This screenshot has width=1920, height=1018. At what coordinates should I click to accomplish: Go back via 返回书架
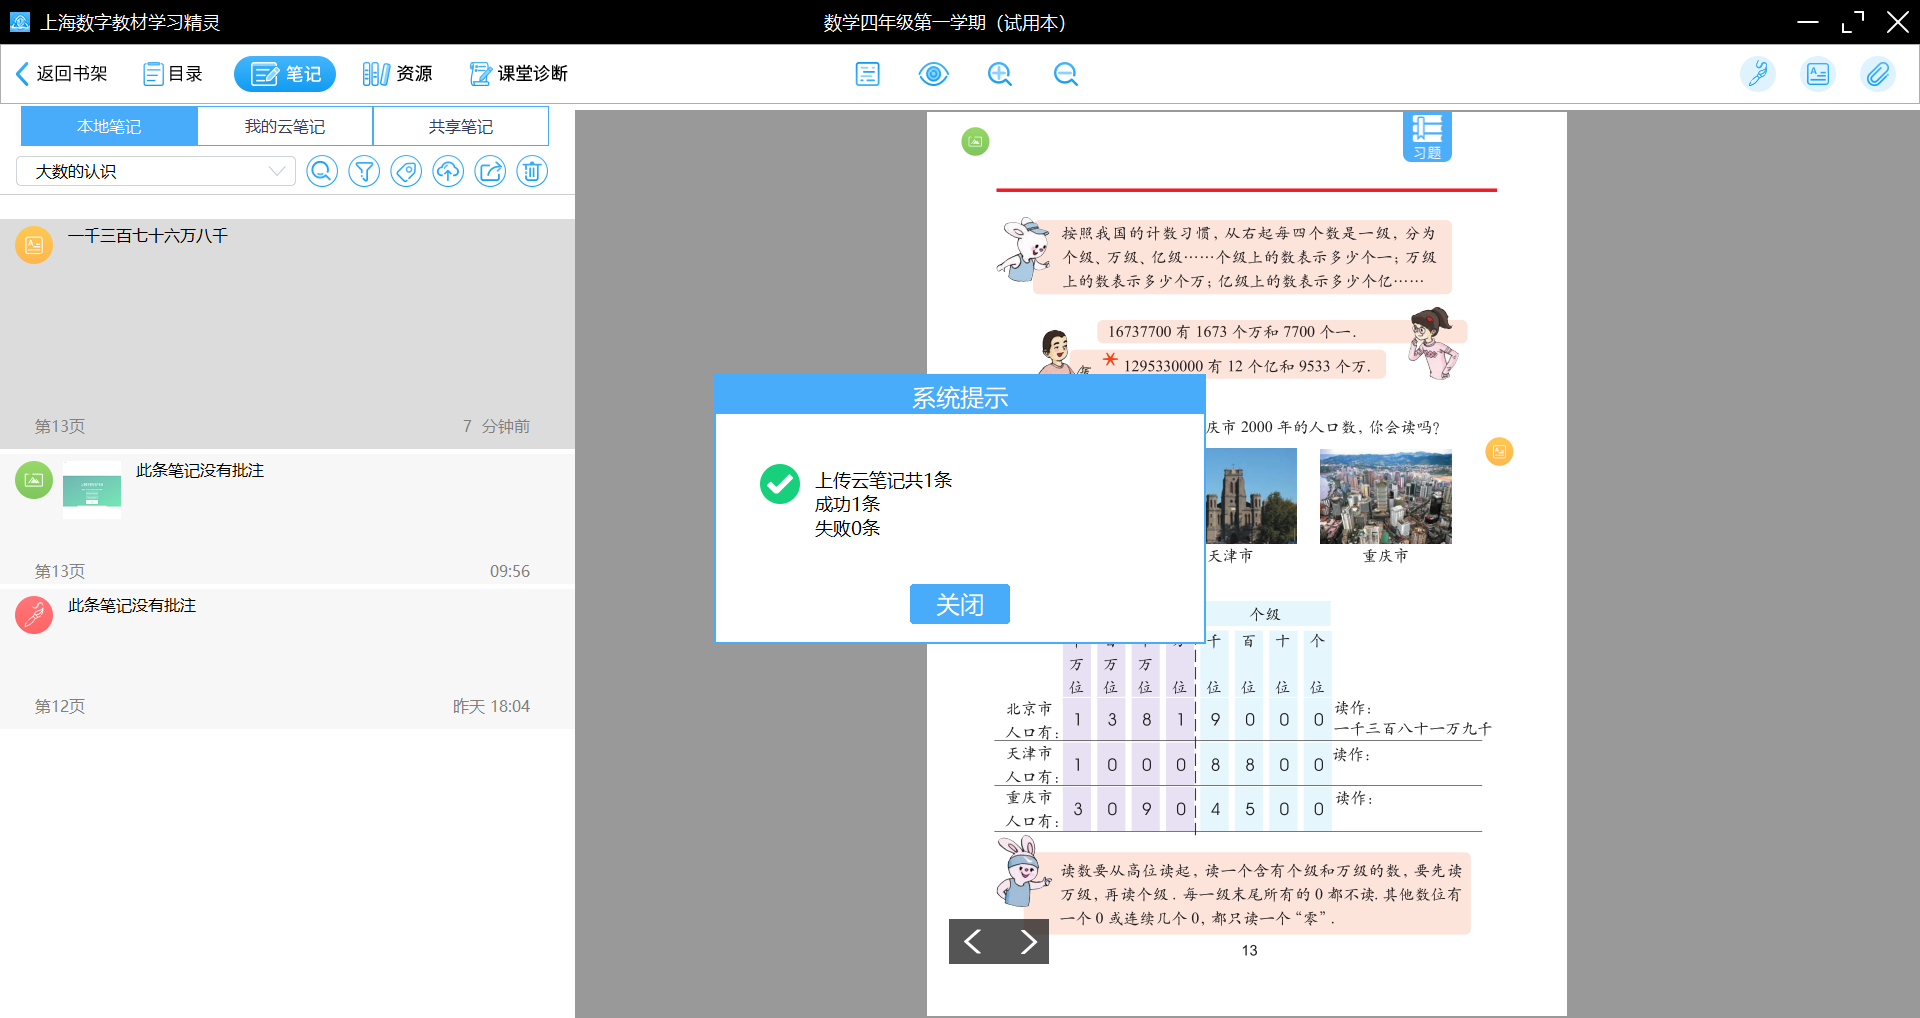pos(62,74)
